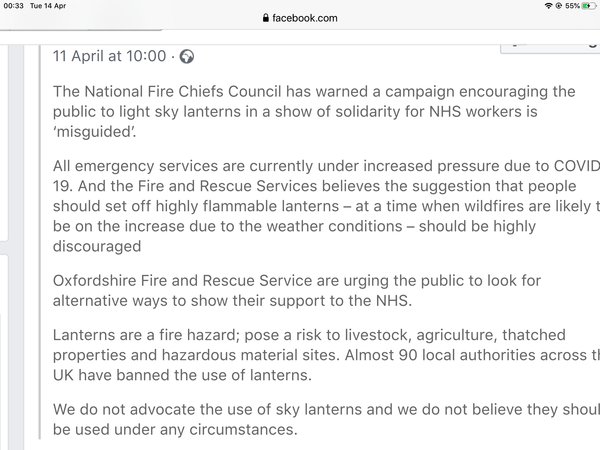Tap the padlock icon beside facebook.com
The height and width of the screenshot is (450, 600).
tap(266, 18)
